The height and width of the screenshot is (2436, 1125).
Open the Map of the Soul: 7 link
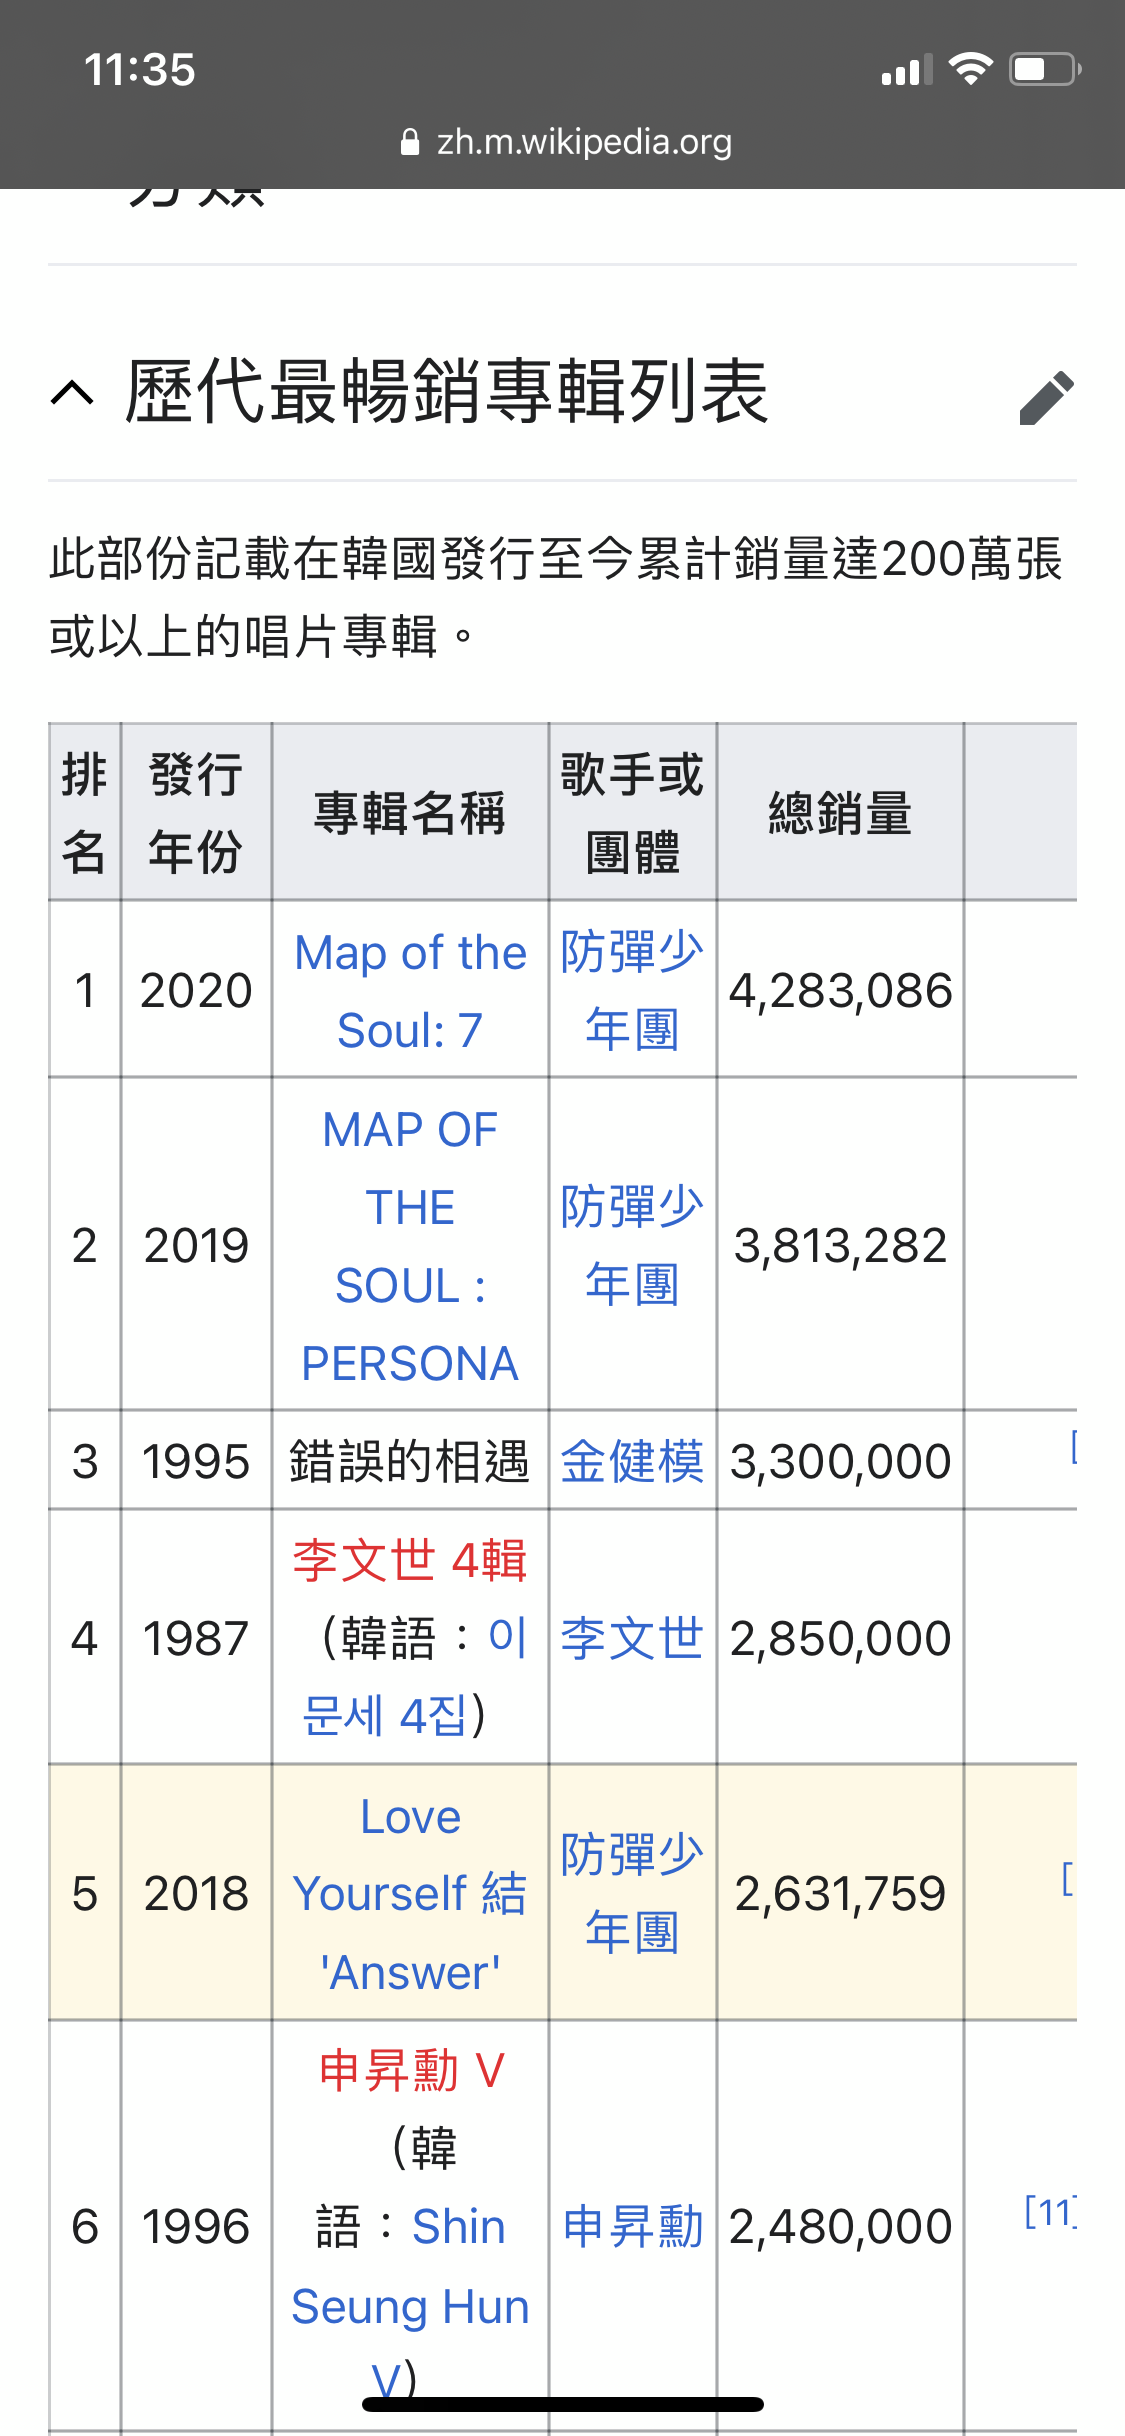410,991
